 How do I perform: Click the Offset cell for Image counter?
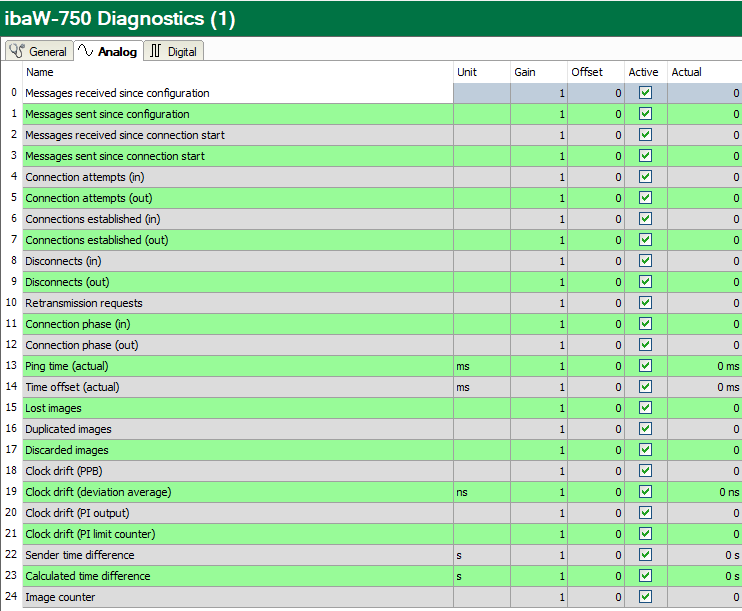[596, 597]
